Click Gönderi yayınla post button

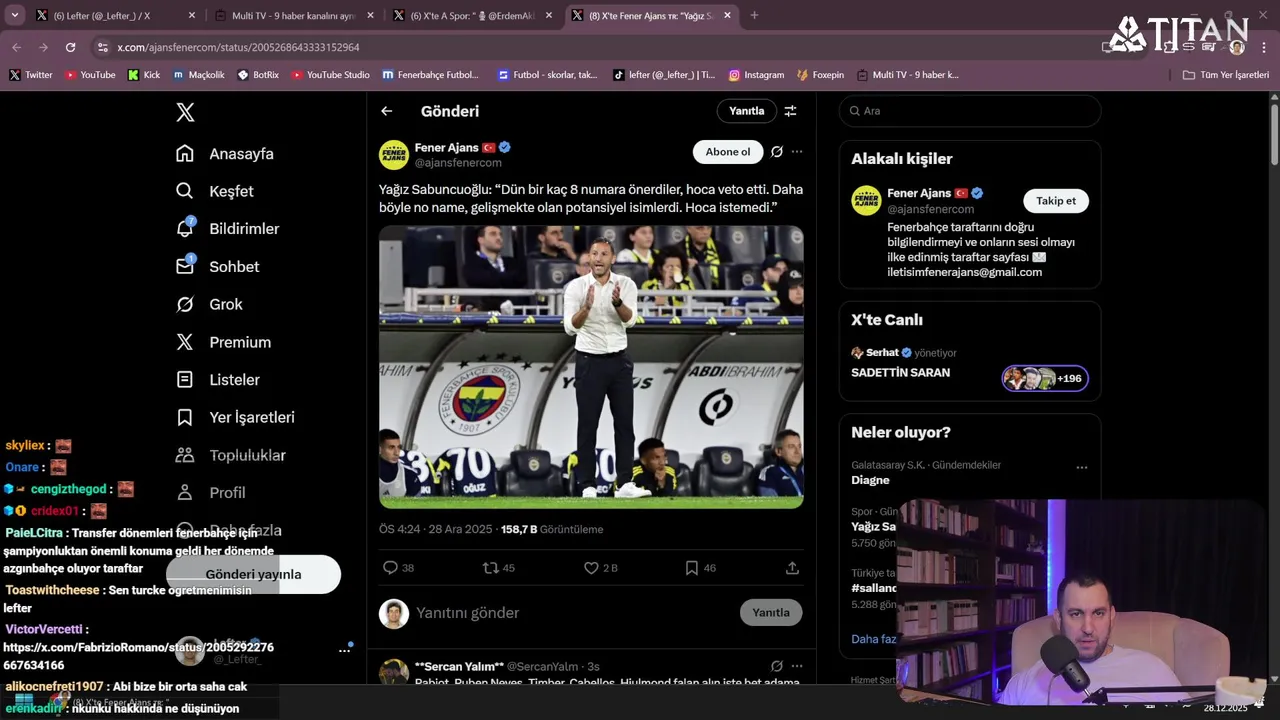pyautogui.click(x=253, y=574)
